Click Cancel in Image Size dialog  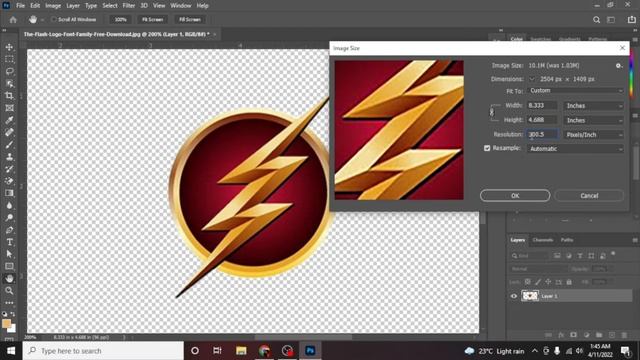(x=589, y=196)
